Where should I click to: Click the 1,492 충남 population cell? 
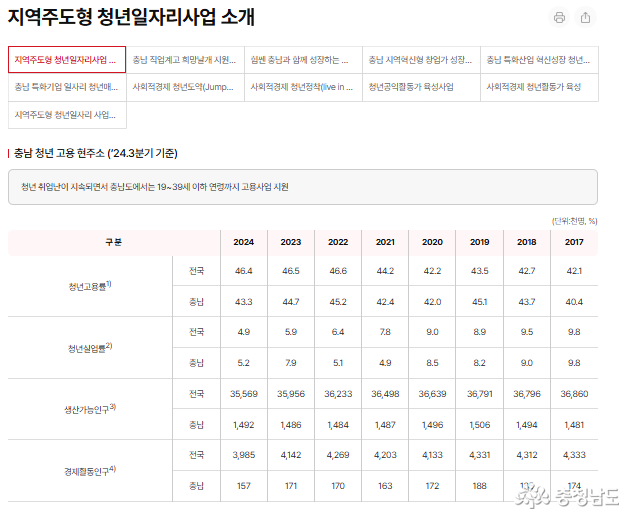(244, 425)
